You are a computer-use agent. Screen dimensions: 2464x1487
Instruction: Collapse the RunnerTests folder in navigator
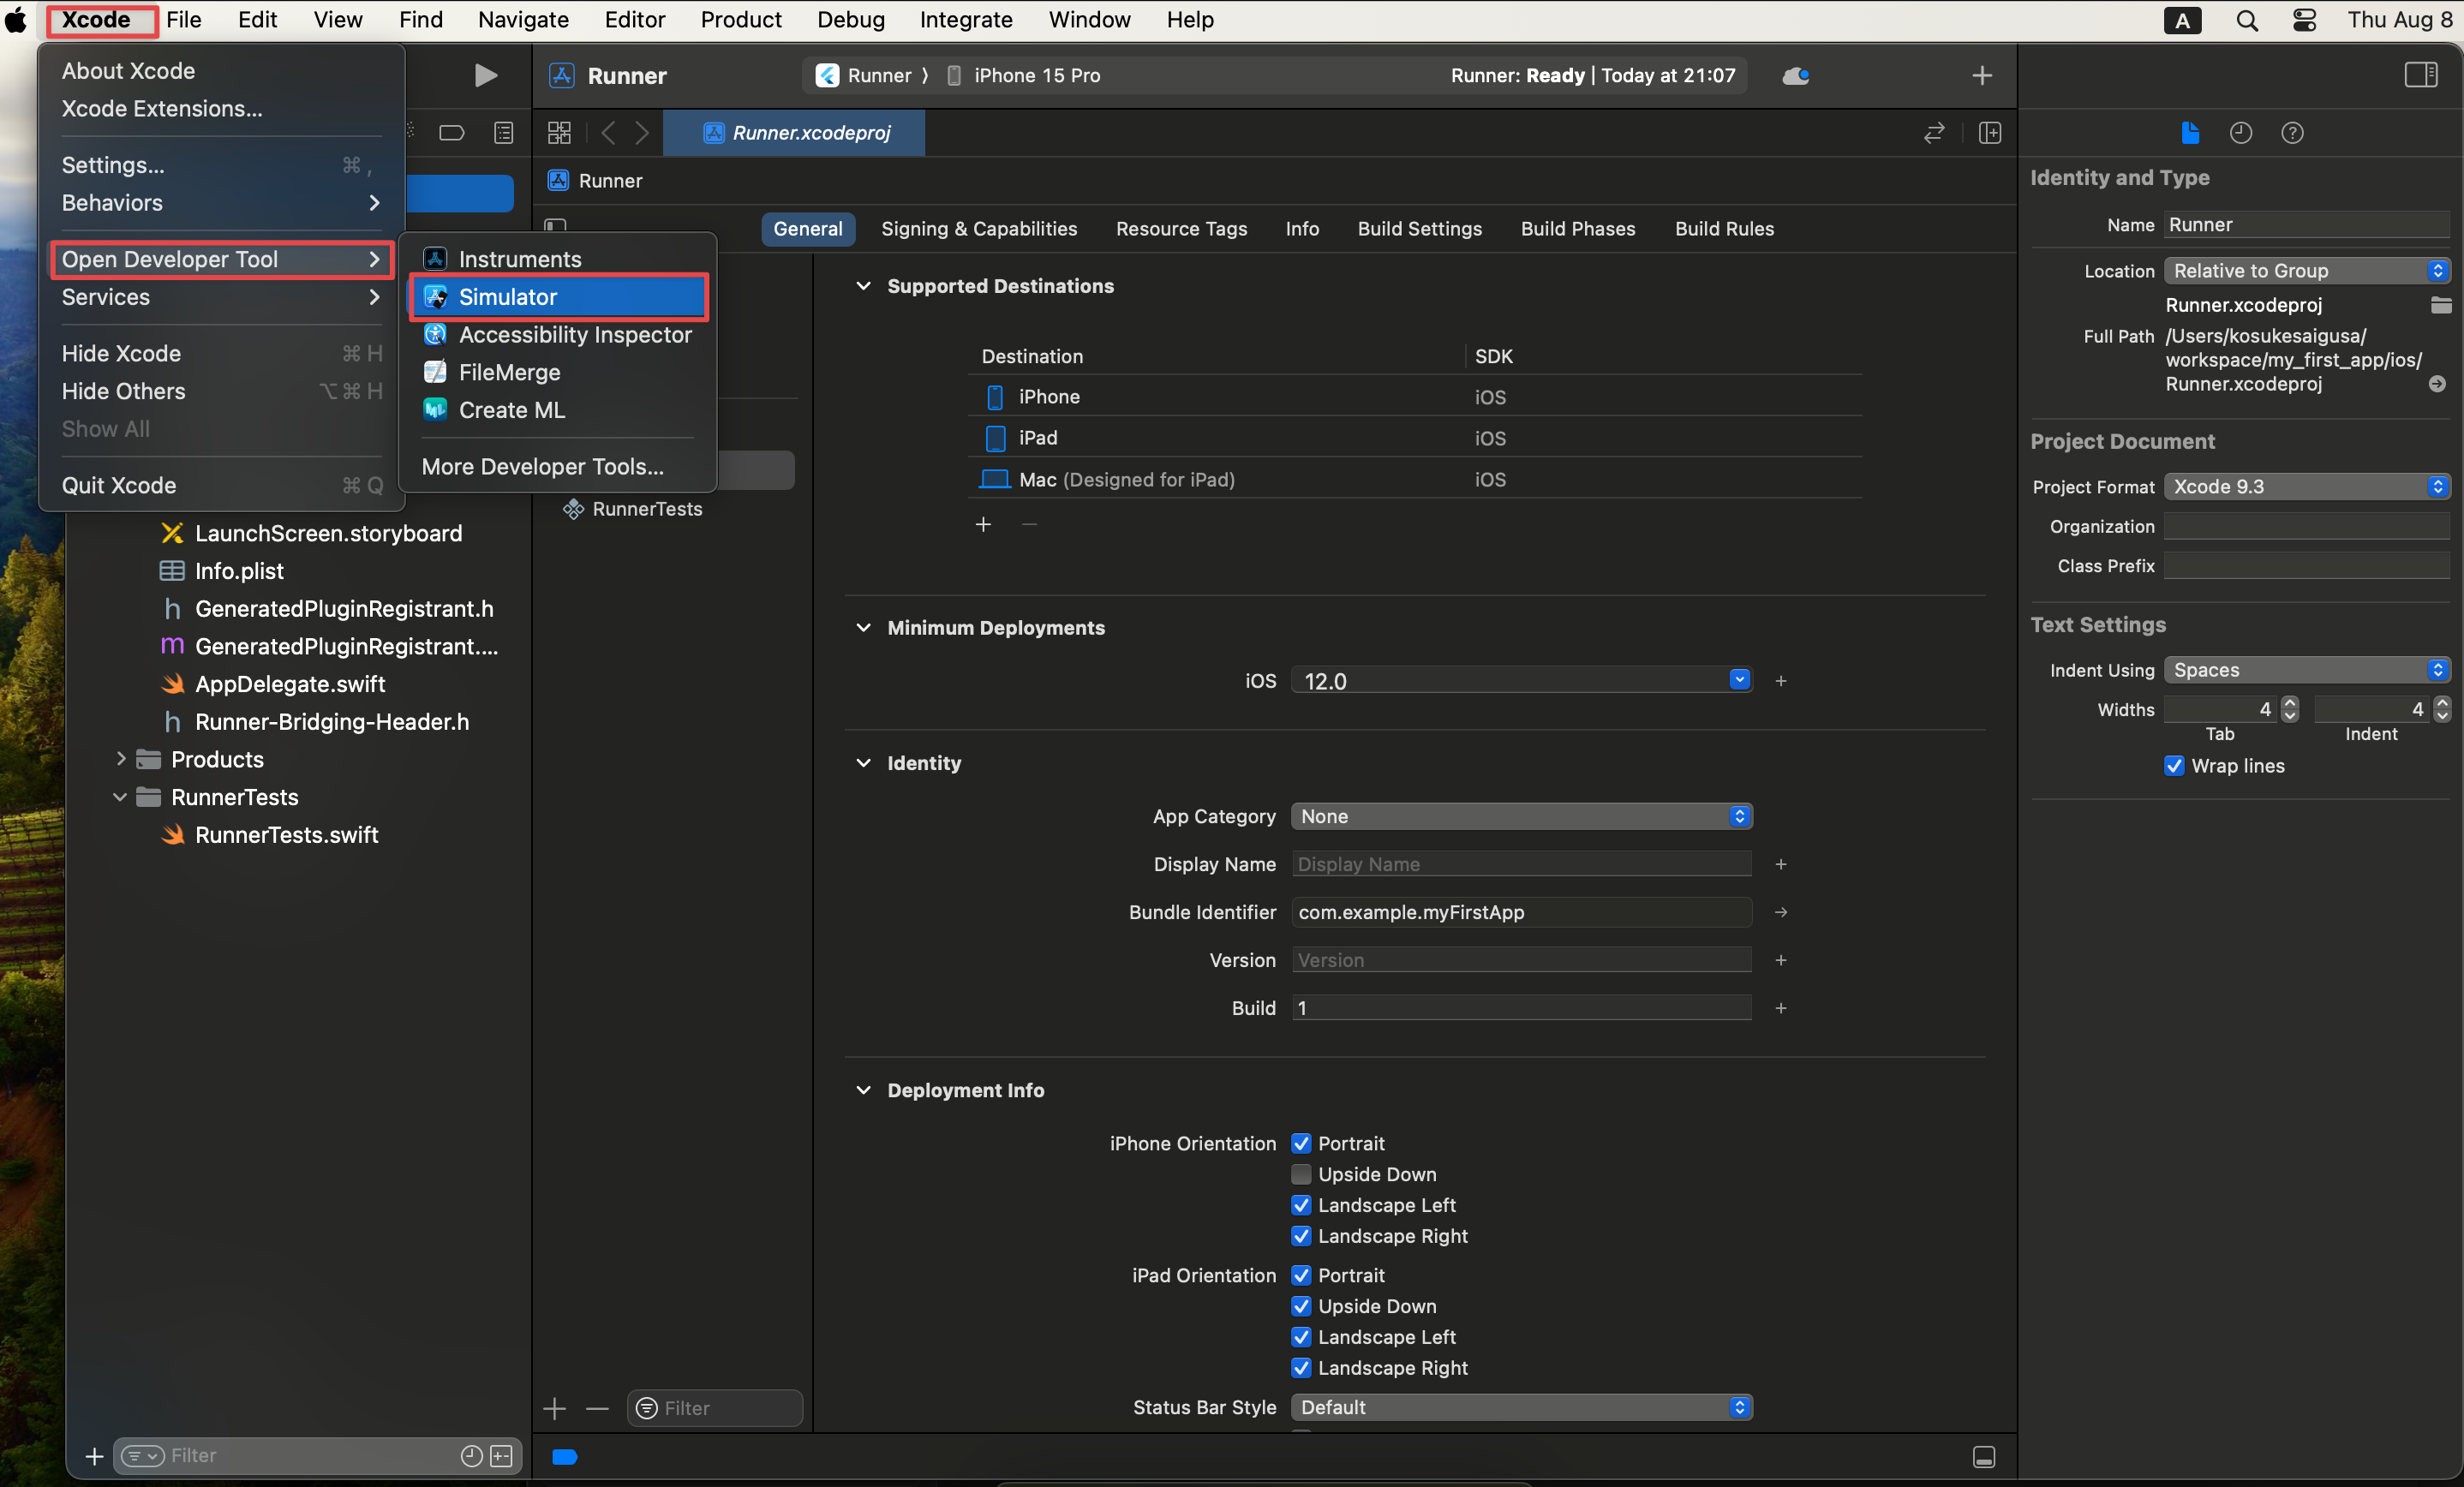coord(120,797)
